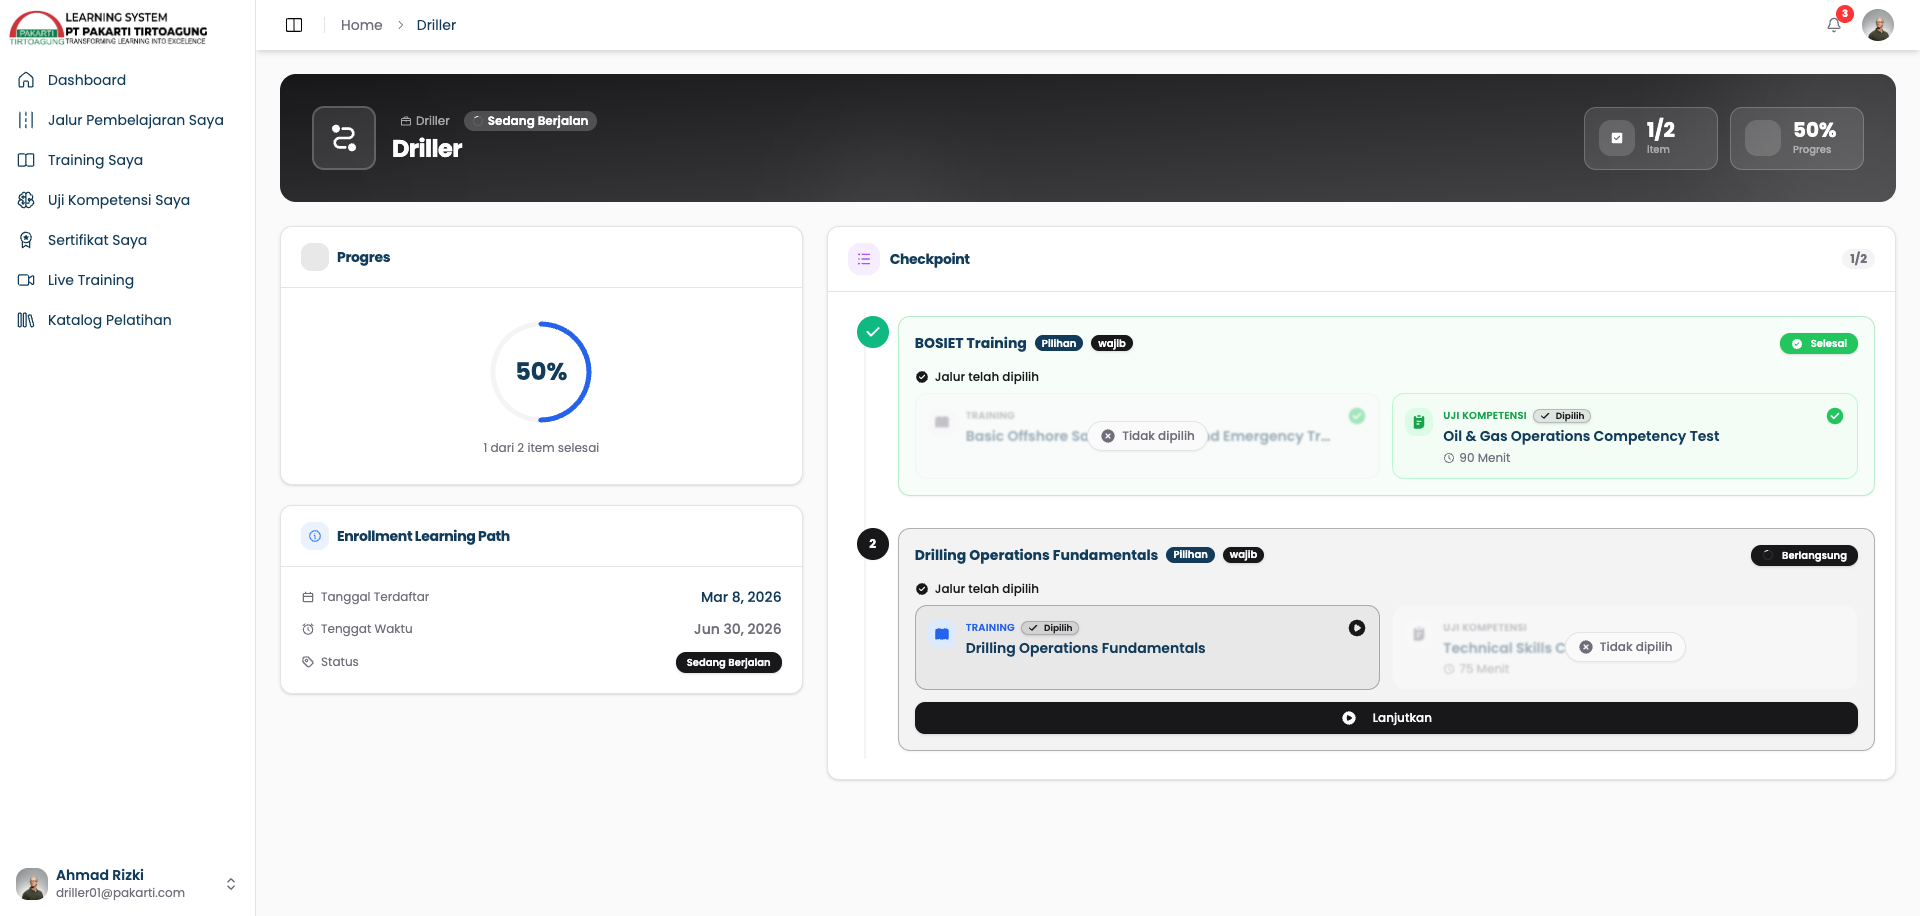The image size is (1920, 916).
Task: Click the Mar 8, 2026 enrollment date
Action: click(x=741, y=597)
